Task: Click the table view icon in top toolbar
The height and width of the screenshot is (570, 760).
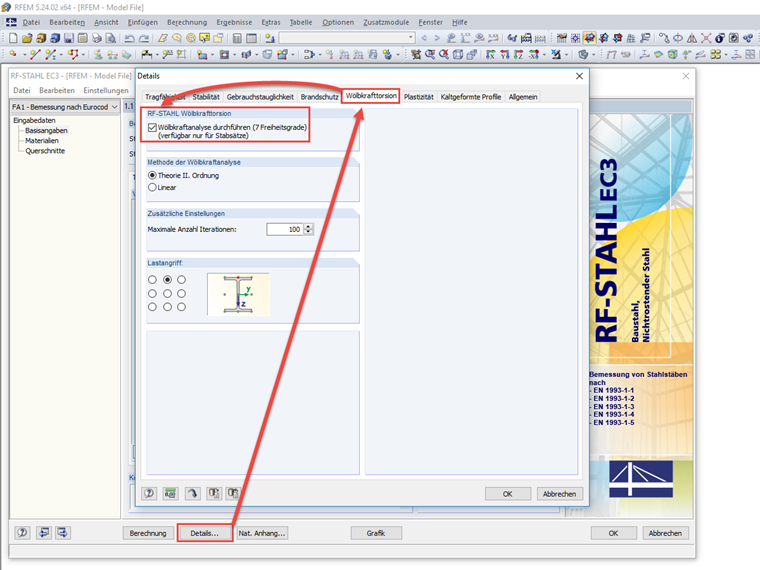Action: [251, 38]
